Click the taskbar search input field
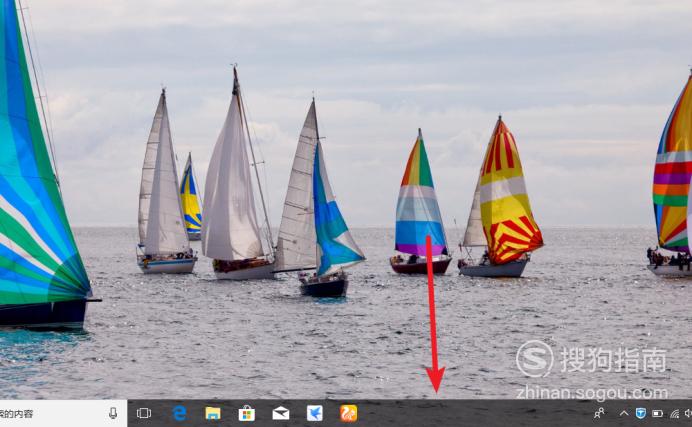The height and width of the screenshot is (427, 692). 63,413
